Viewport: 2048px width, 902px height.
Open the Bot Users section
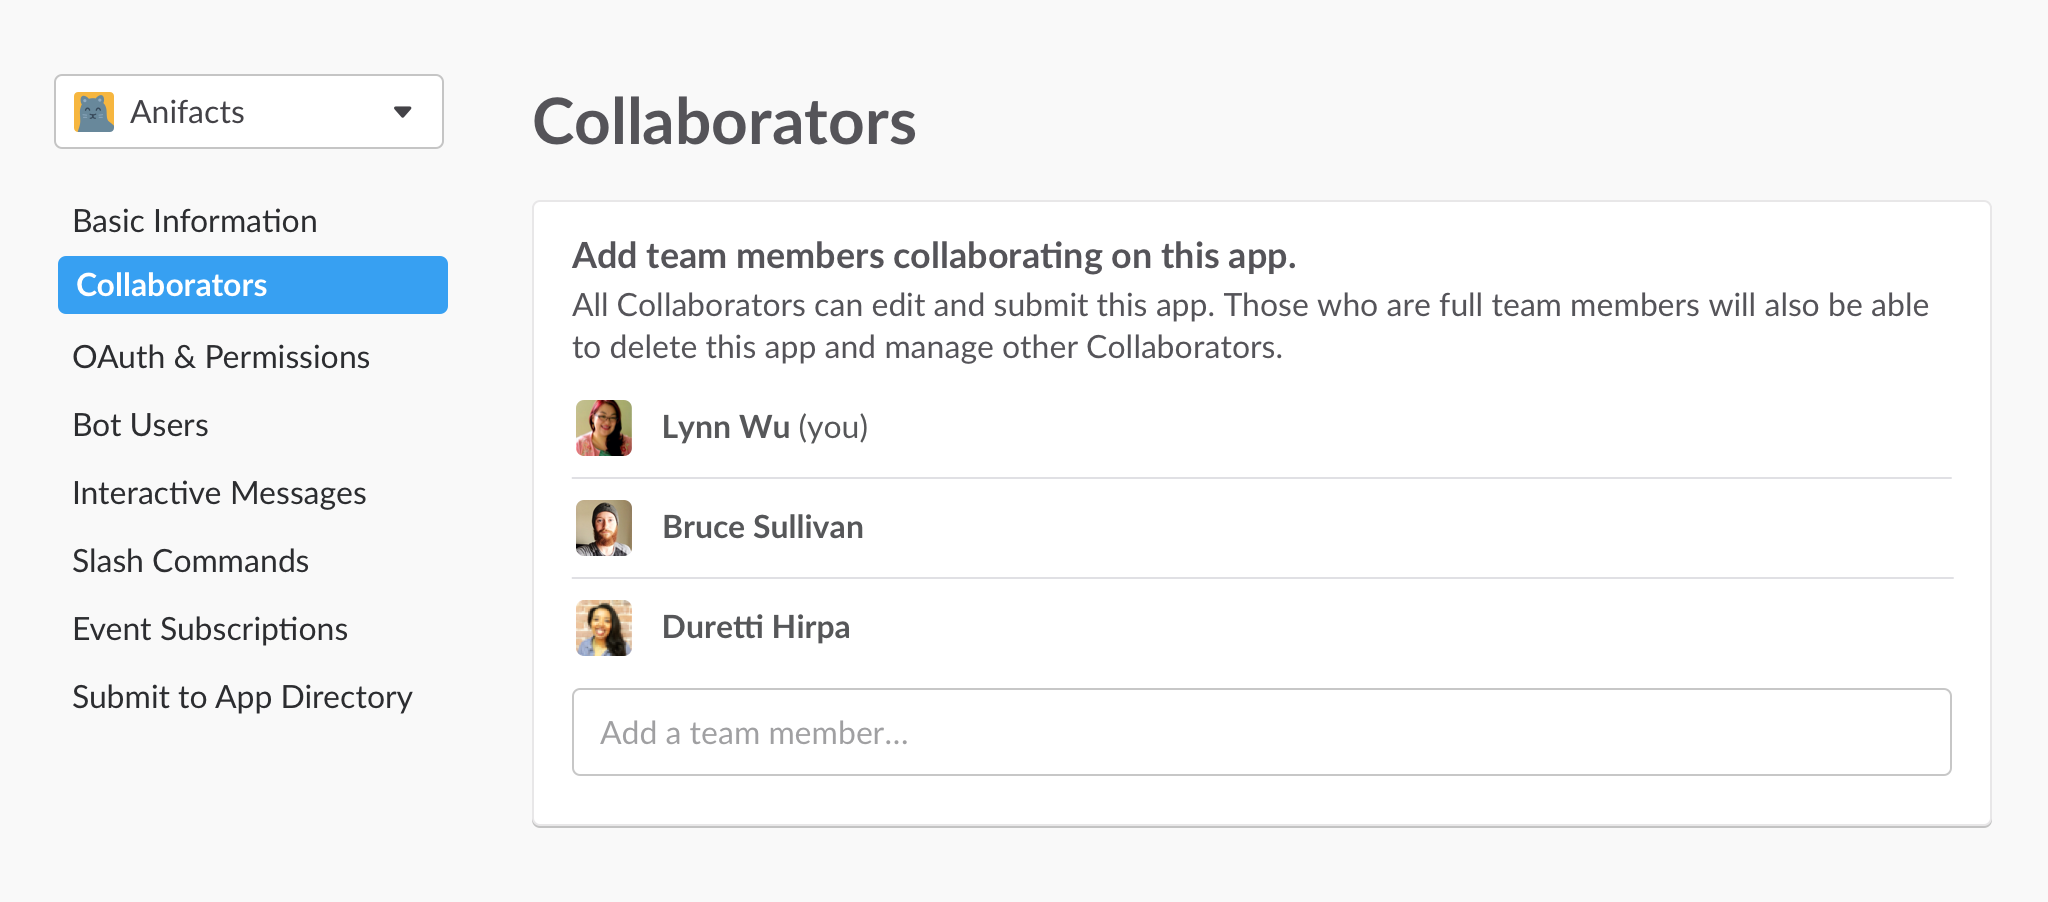coord(141,425)
